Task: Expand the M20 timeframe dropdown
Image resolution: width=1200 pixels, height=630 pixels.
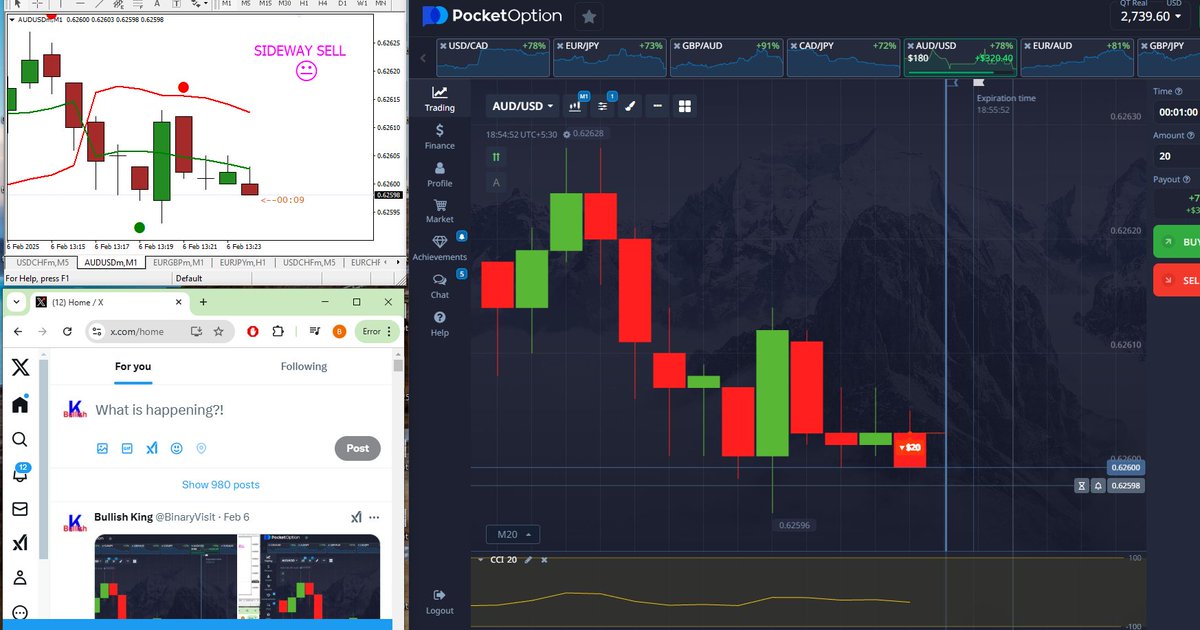Action: click(x=512, y=534)
